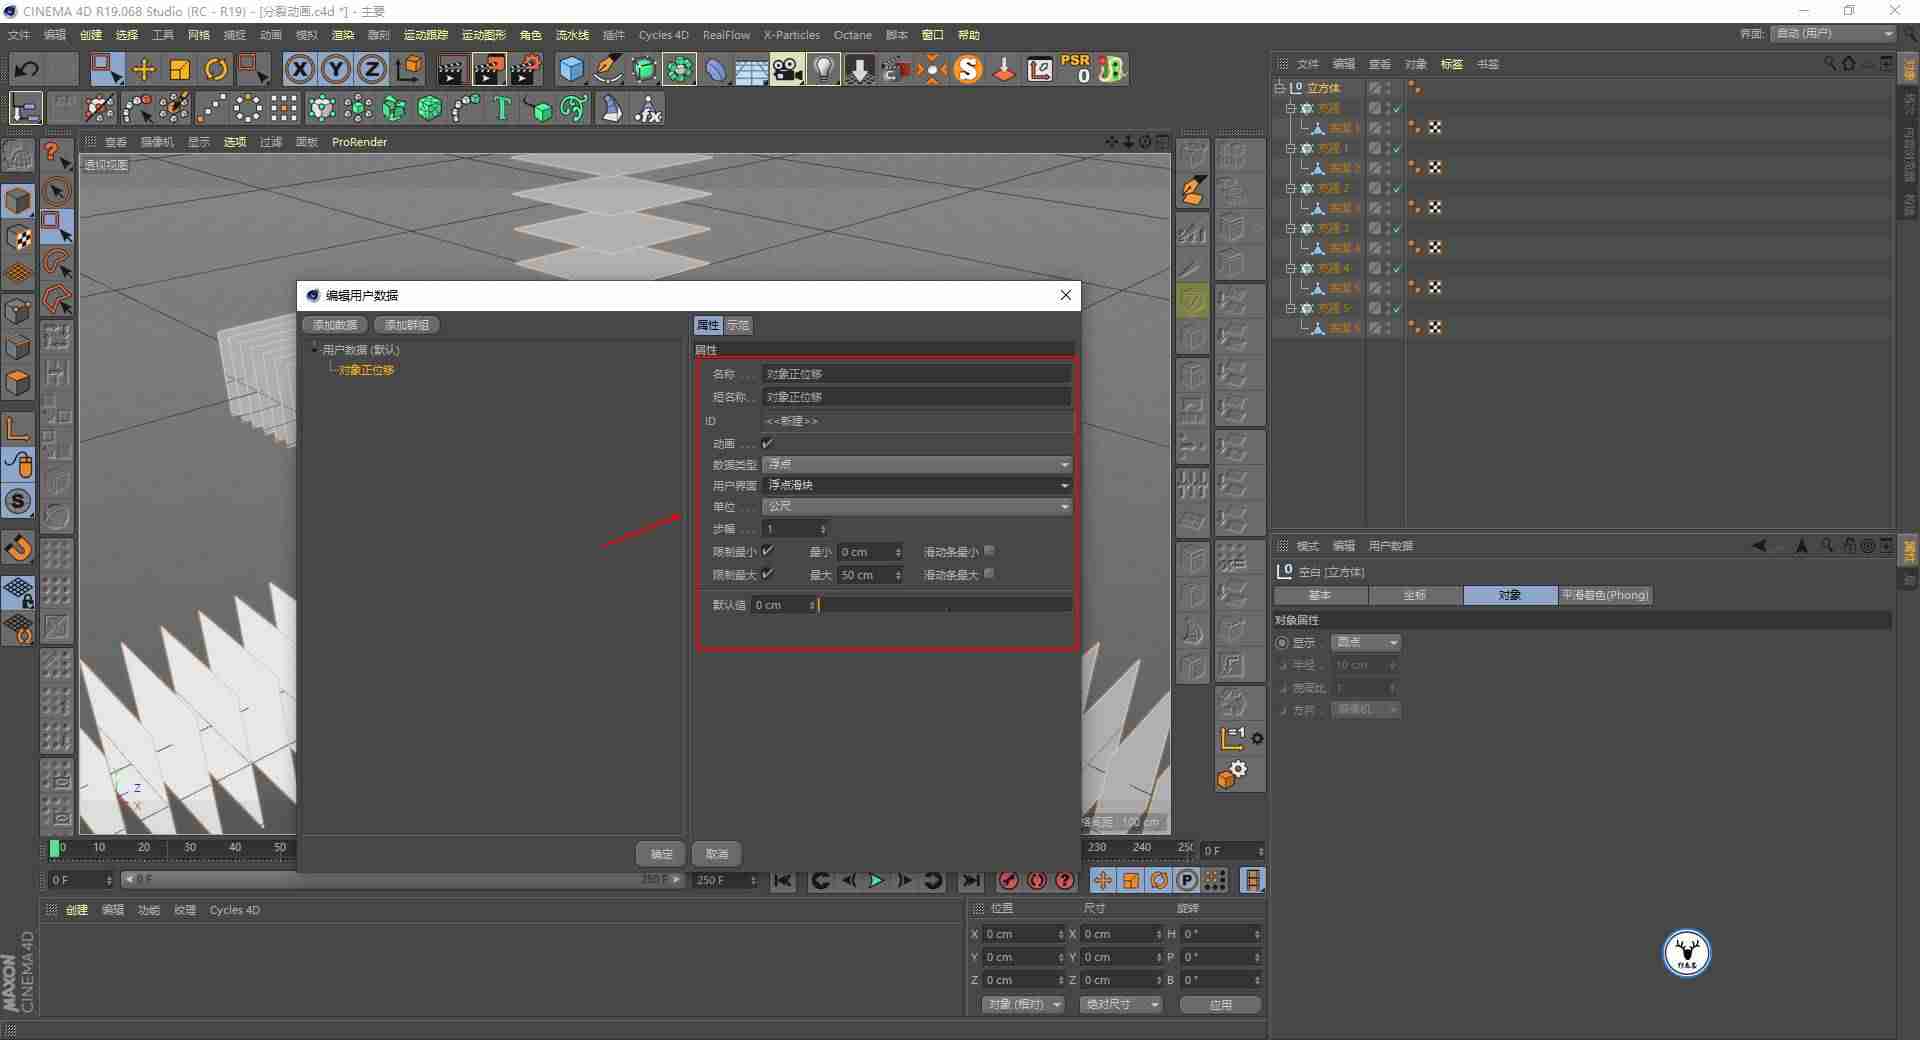Close the 编辑用户数据 dialog
1920x1040 pixels.
(1065, 295)
